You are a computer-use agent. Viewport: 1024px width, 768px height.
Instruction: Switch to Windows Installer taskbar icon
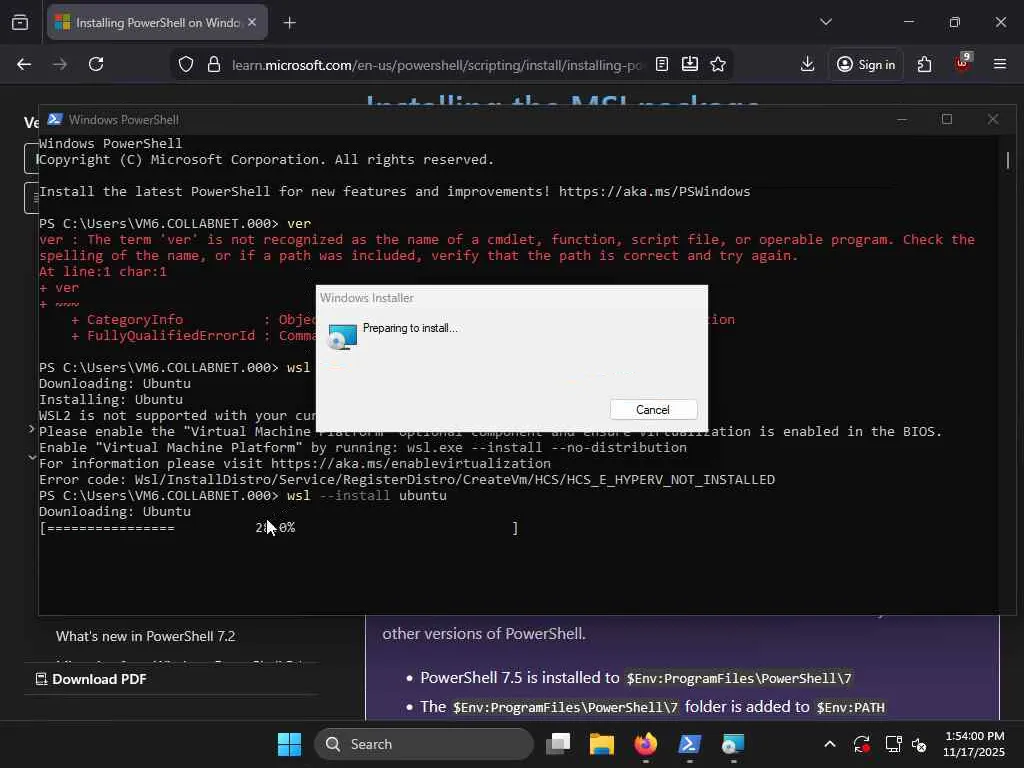(x=733, y=744)
